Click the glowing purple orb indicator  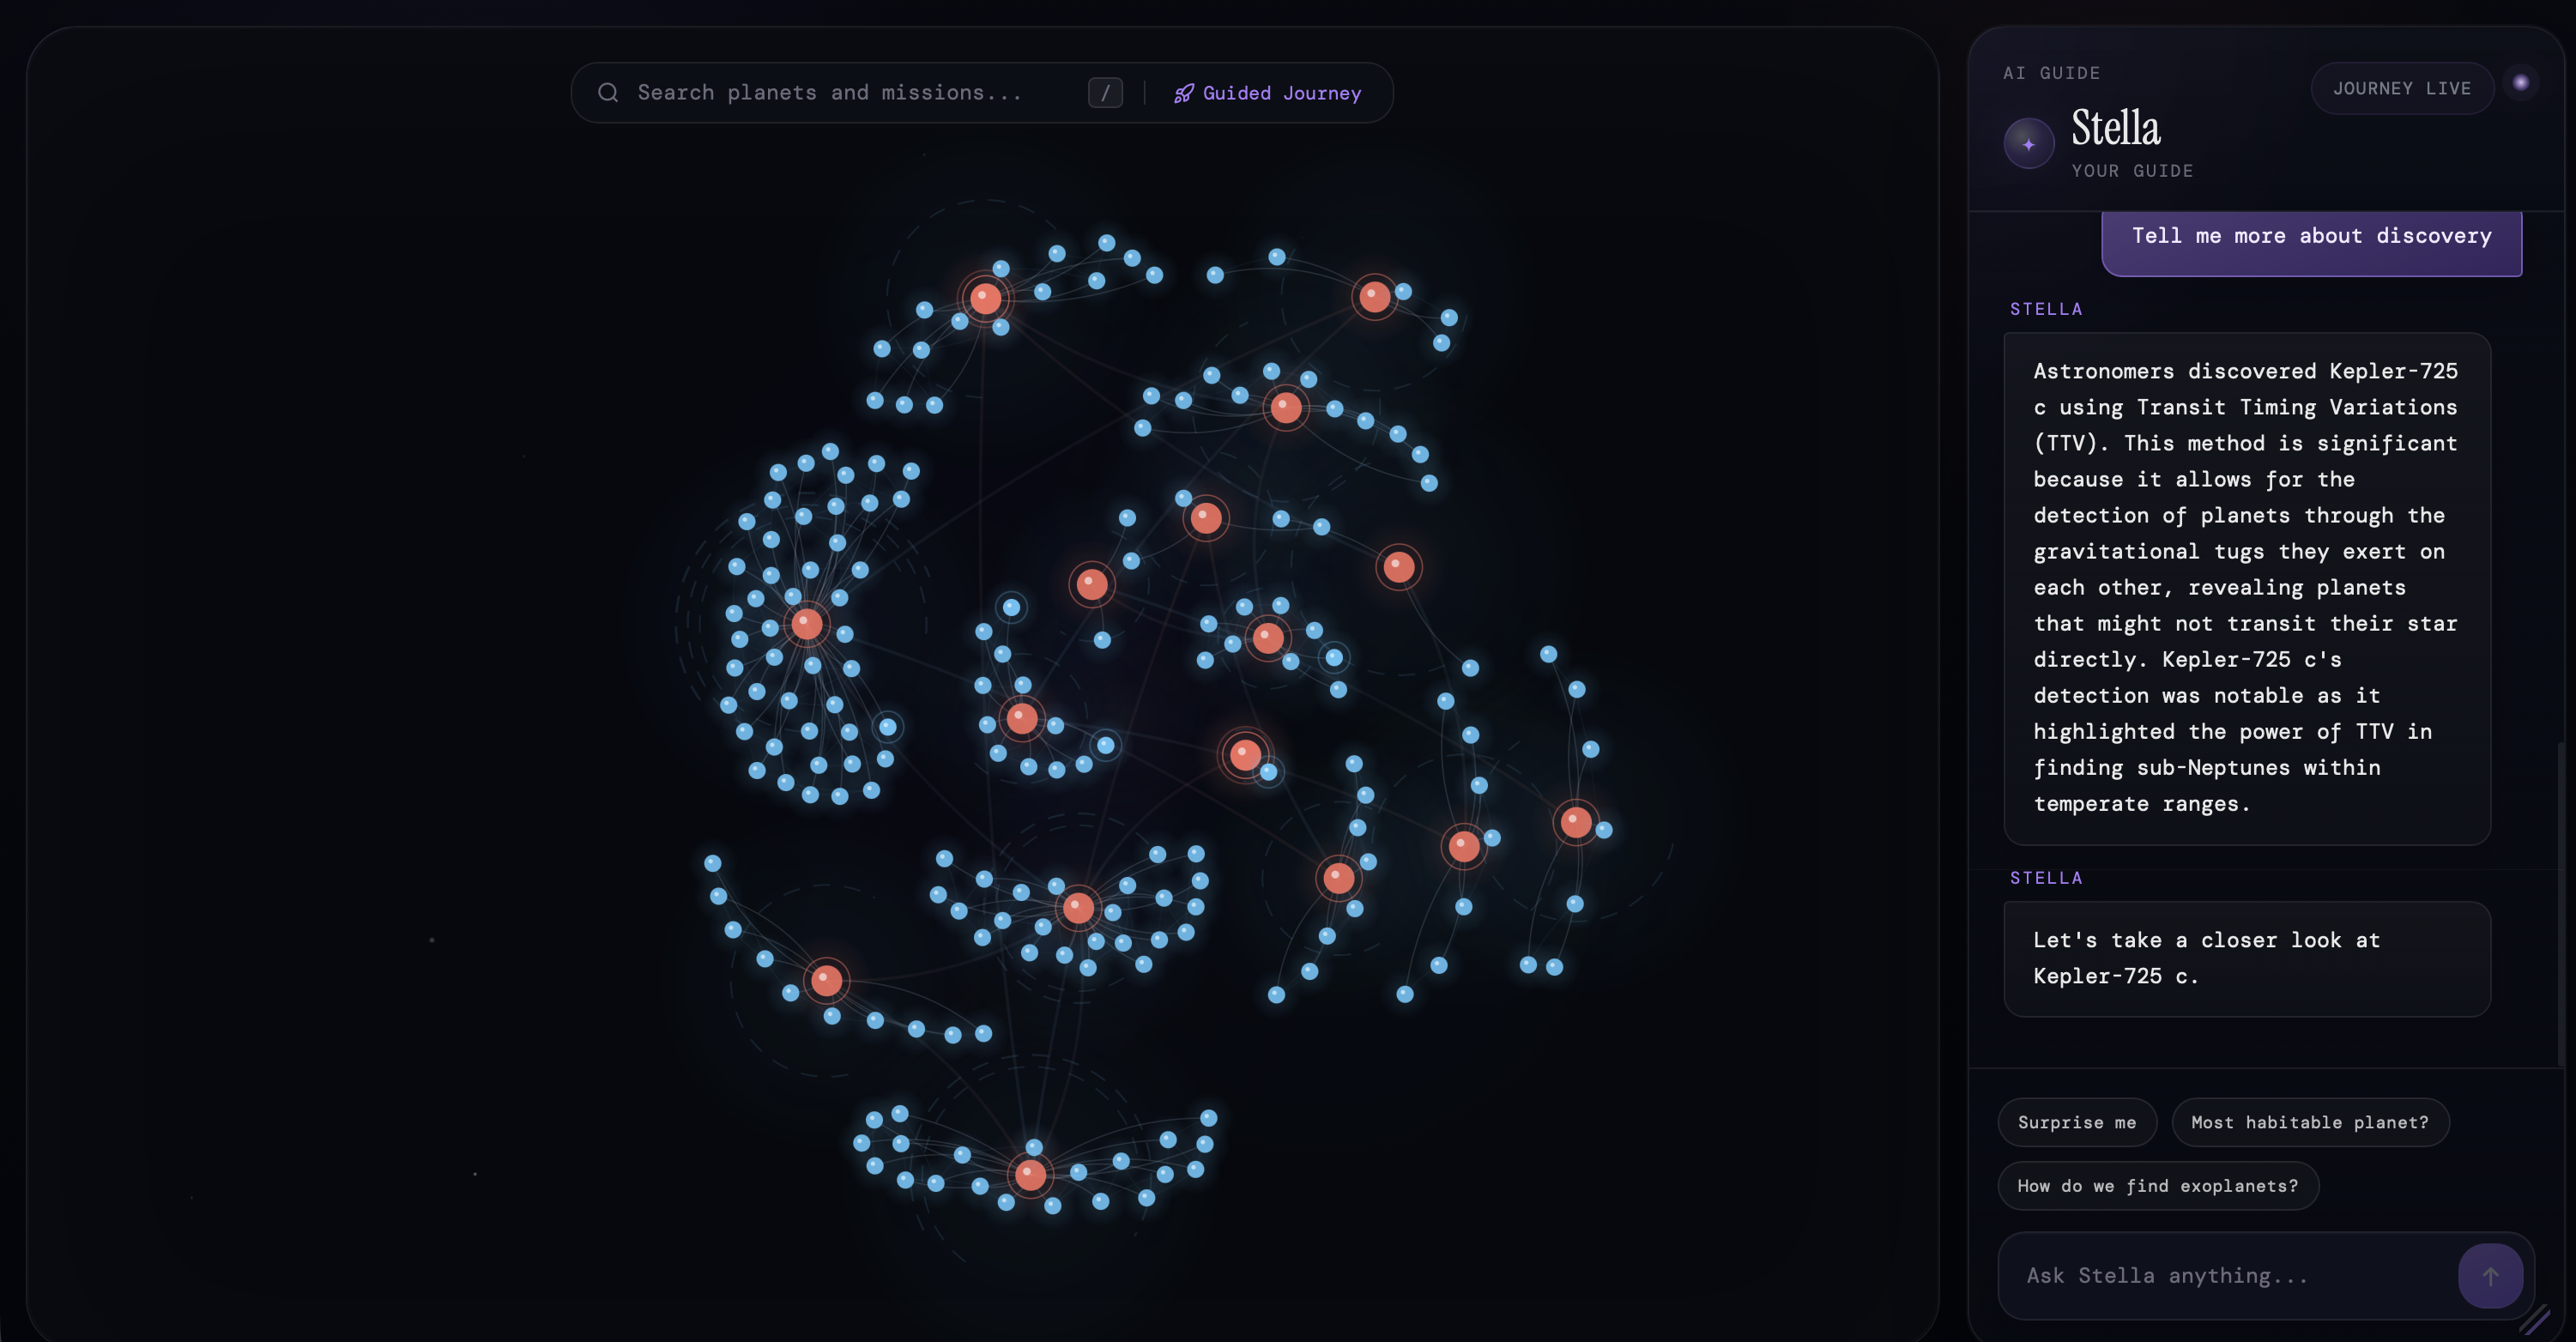(x=2520, y=83)
